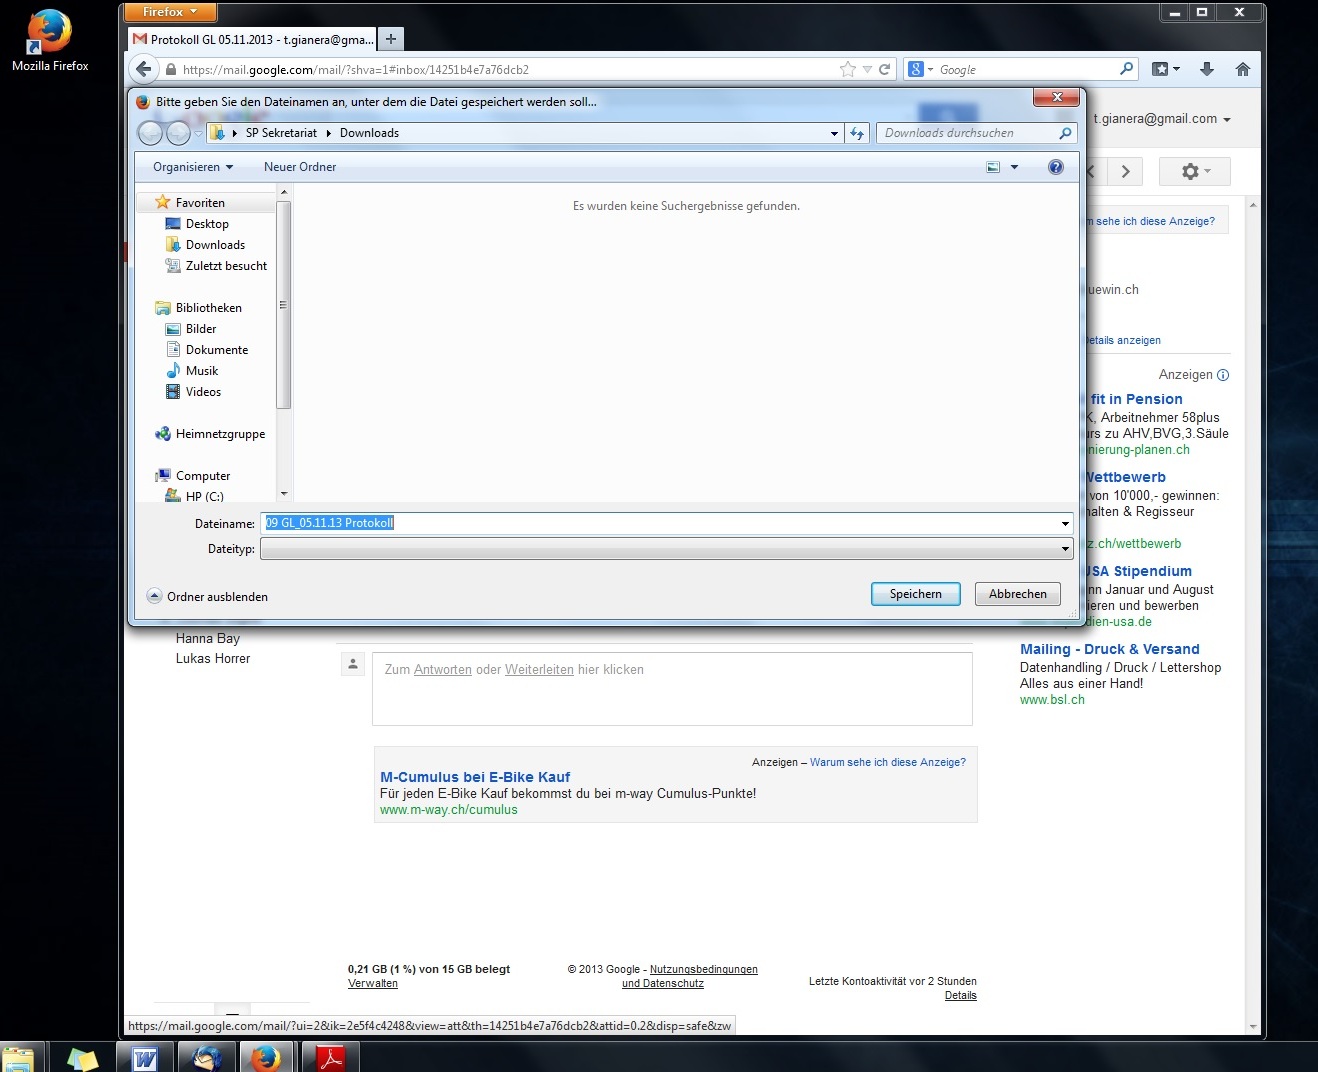Screen dimensions: 1318x1072
Task: Open the t.gianera@gmail.com account dropdown in Gmail
Action: coord(1161,119)
